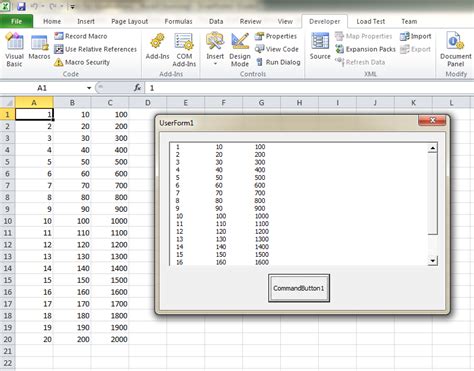This screenshot has width=474, height=371.
Task: Select row 5 header
Action: (7, 162)
